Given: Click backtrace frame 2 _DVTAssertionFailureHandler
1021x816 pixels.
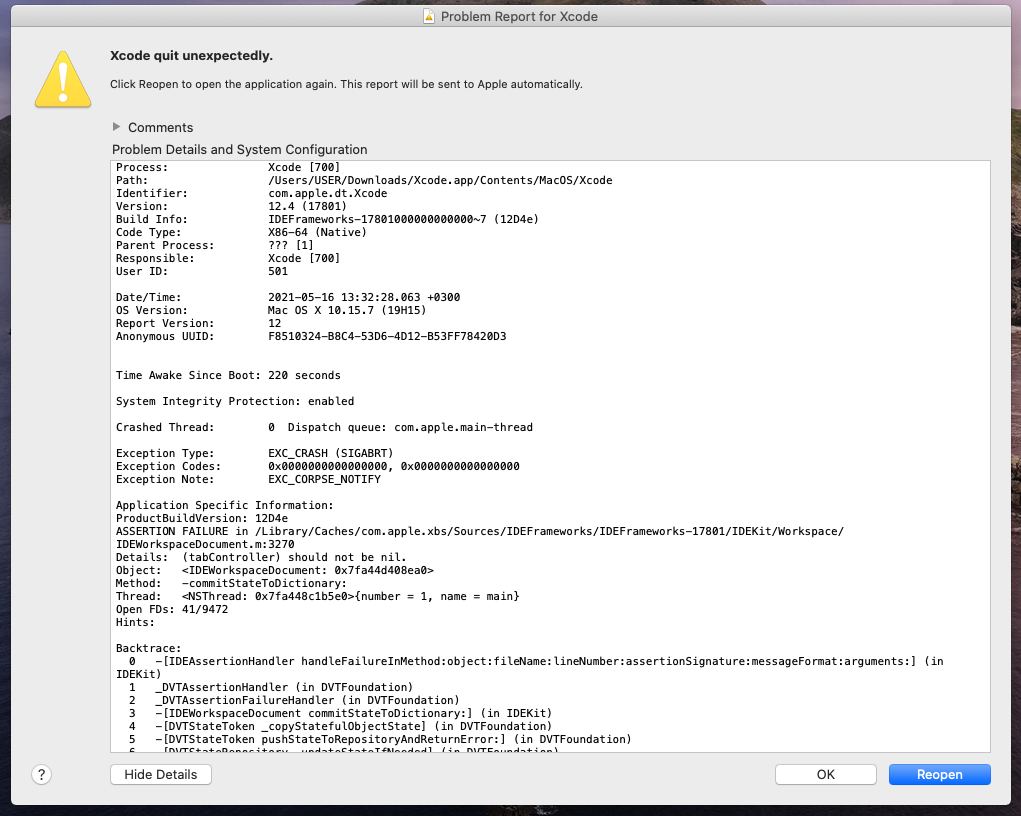Looking at the screenshot, I should tap(294, 701).
